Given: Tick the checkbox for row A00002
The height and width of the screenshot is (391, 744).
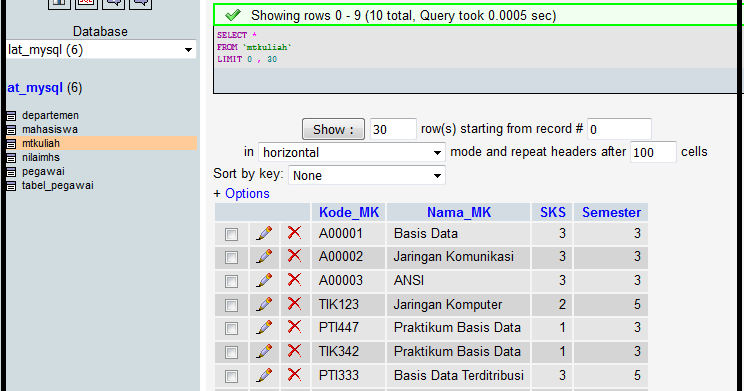Looking at the screenshot, I should coord(231,258).
